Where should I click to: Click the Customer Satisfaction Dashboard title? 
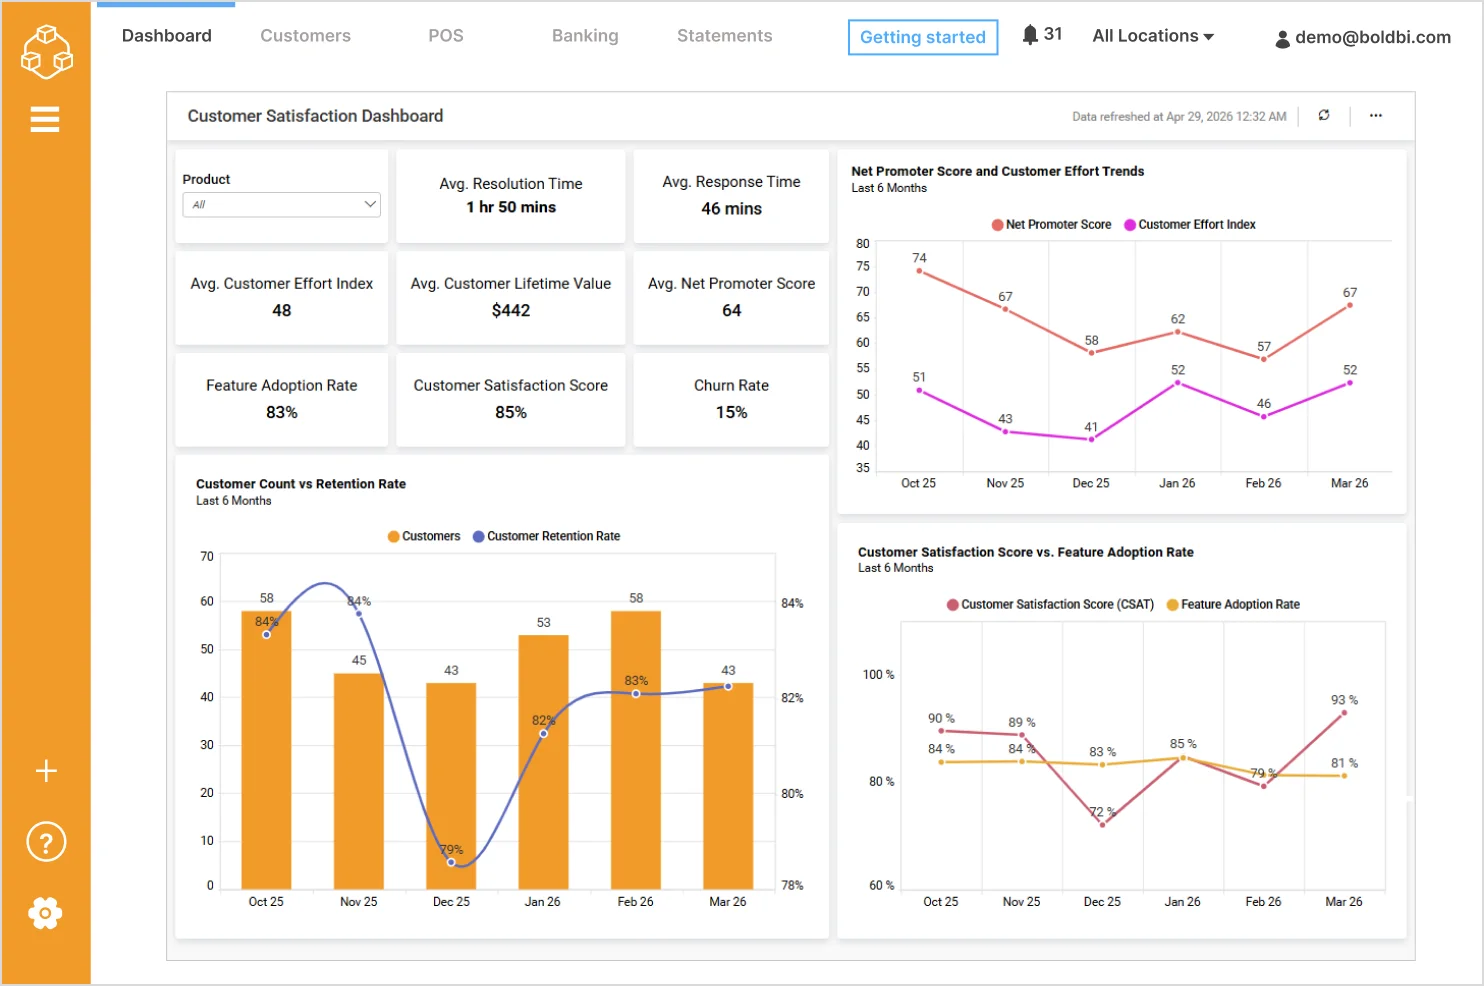315,116
